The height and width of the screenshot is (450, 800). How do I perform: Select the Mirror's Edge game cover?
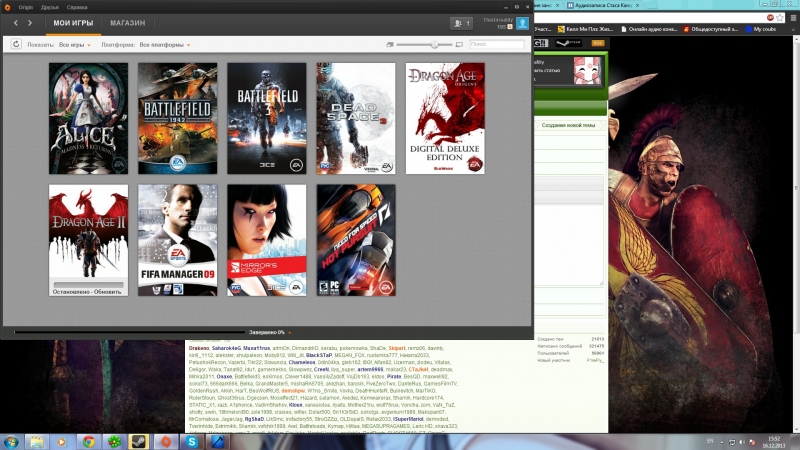267,240
